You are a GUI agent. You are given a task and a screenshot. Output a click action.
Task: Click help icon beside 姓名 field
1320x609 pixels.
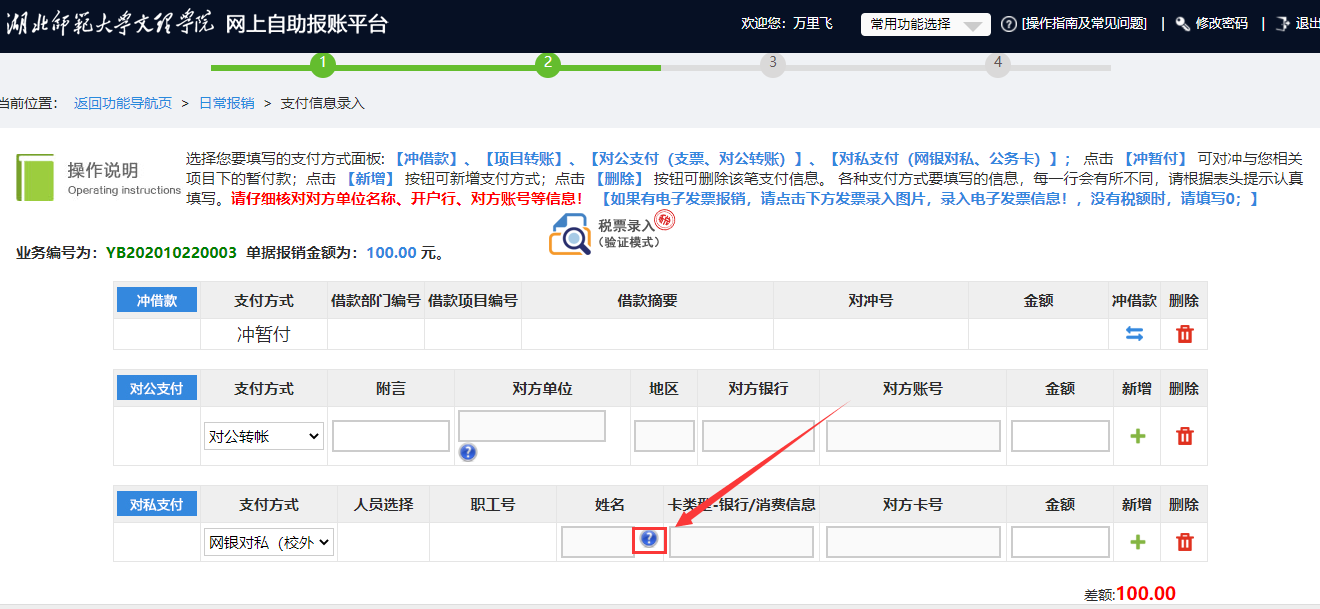(x=649, y=539)
